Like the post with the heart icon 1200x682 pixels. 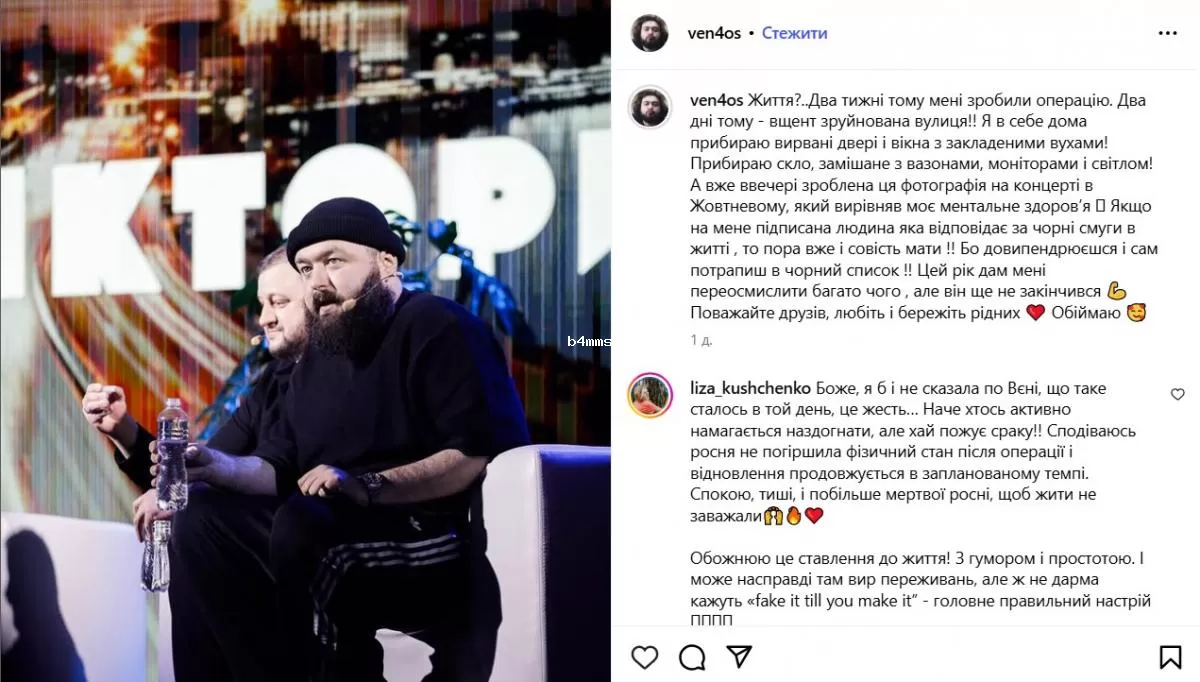pos(645,657)
